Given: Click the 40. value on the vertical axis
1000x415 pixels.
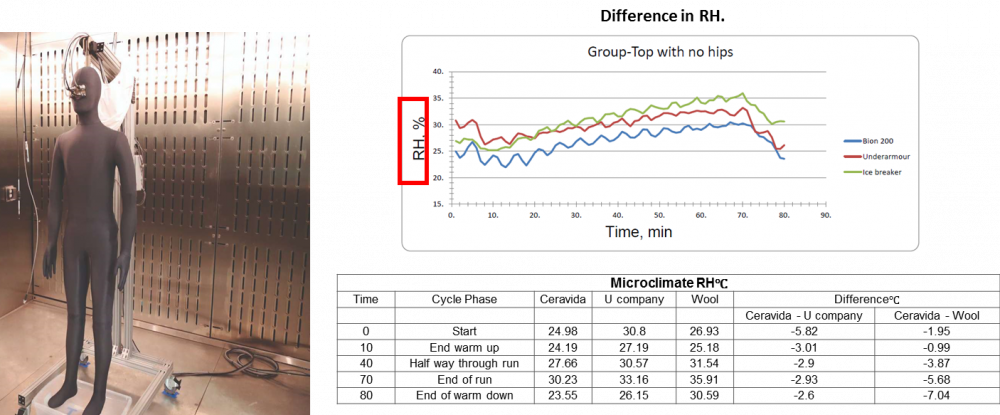Looking at the screenshot, I should [x=436, y=72].
